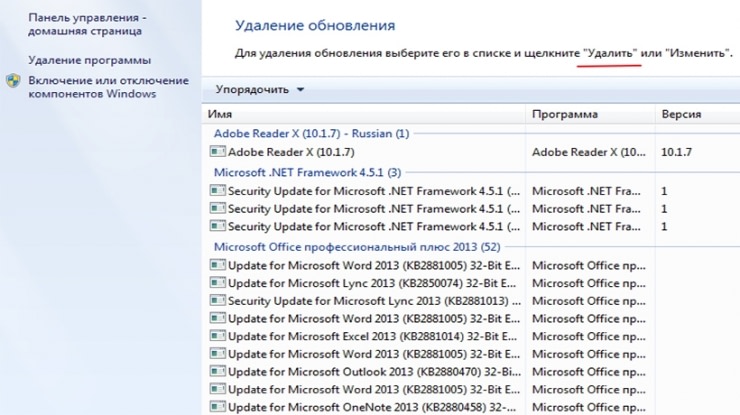Click icon of Update for Microsoft Excel 2013
This screenshot has width=740, height=415.
[217, 336]
